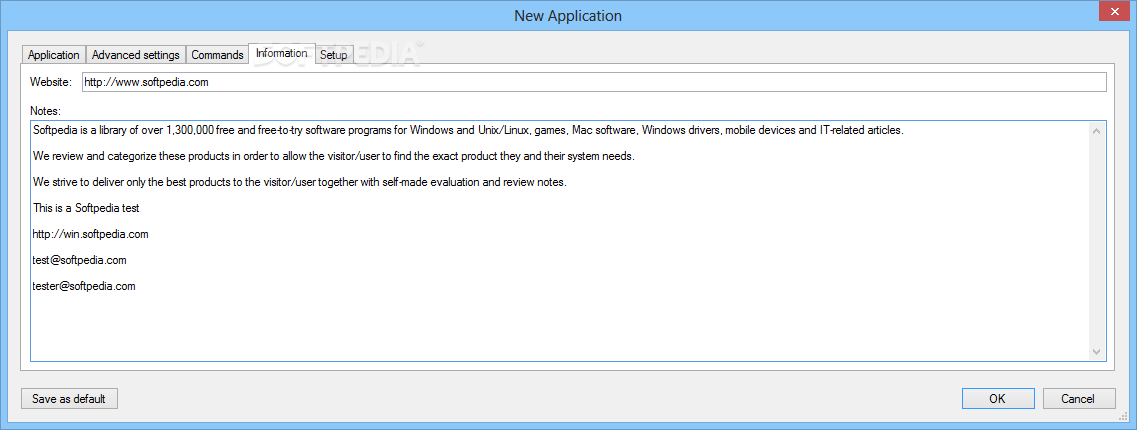Focus the Website input field

[594, 82]
